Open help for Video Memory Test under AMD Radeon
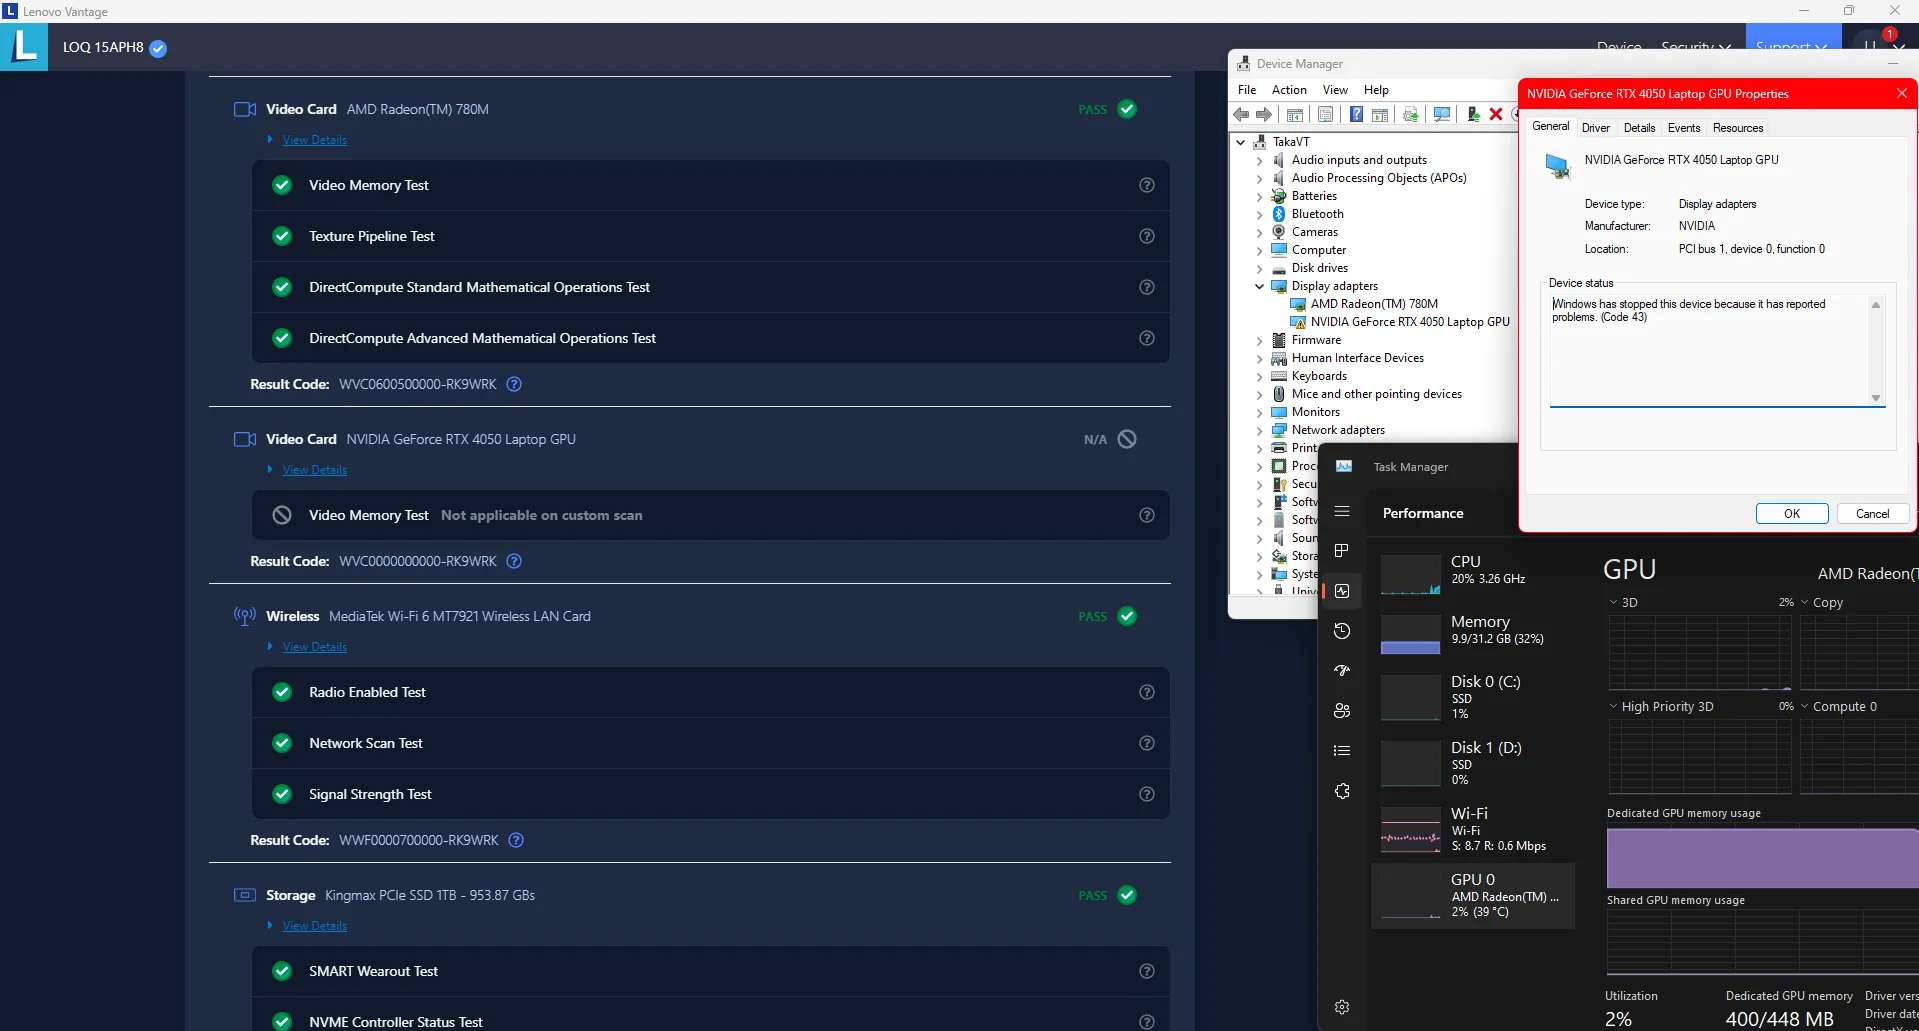 (x=1147, y=185)
